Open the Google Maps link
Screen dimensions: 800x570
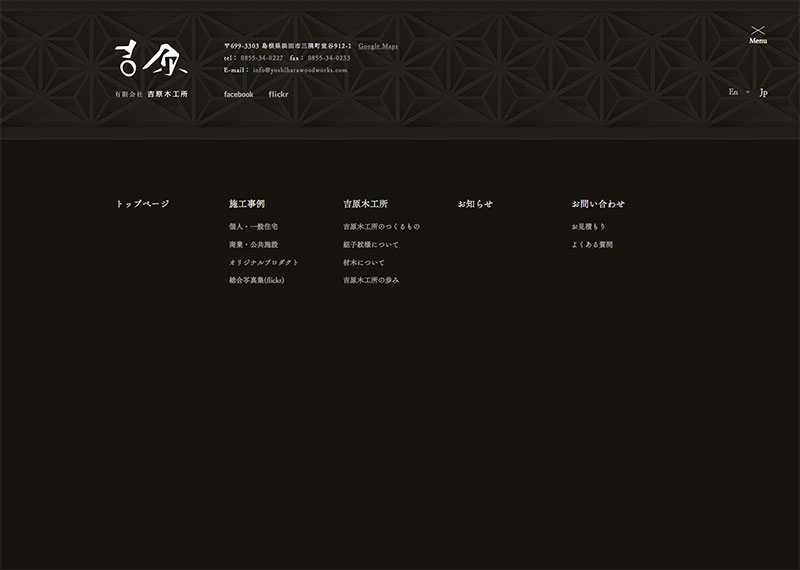tap(378, 46)
